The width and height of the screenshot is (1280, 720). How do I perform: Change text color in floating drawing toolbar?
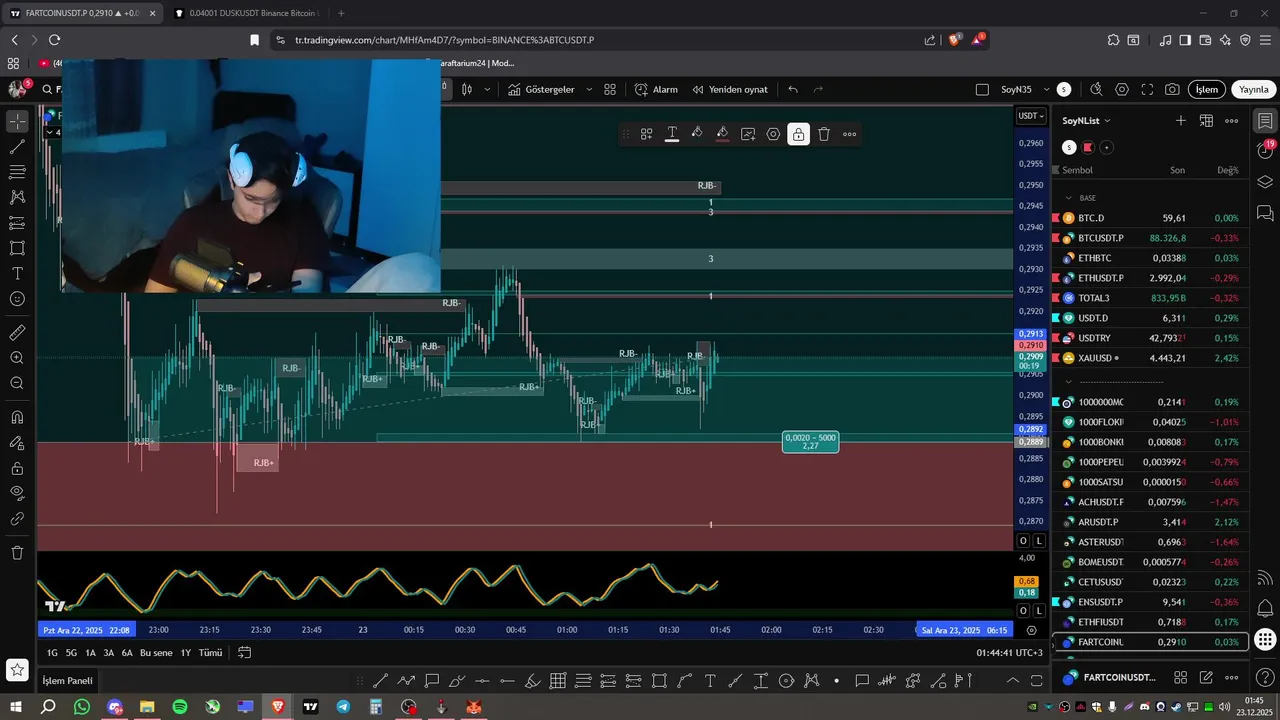[672, 134]
